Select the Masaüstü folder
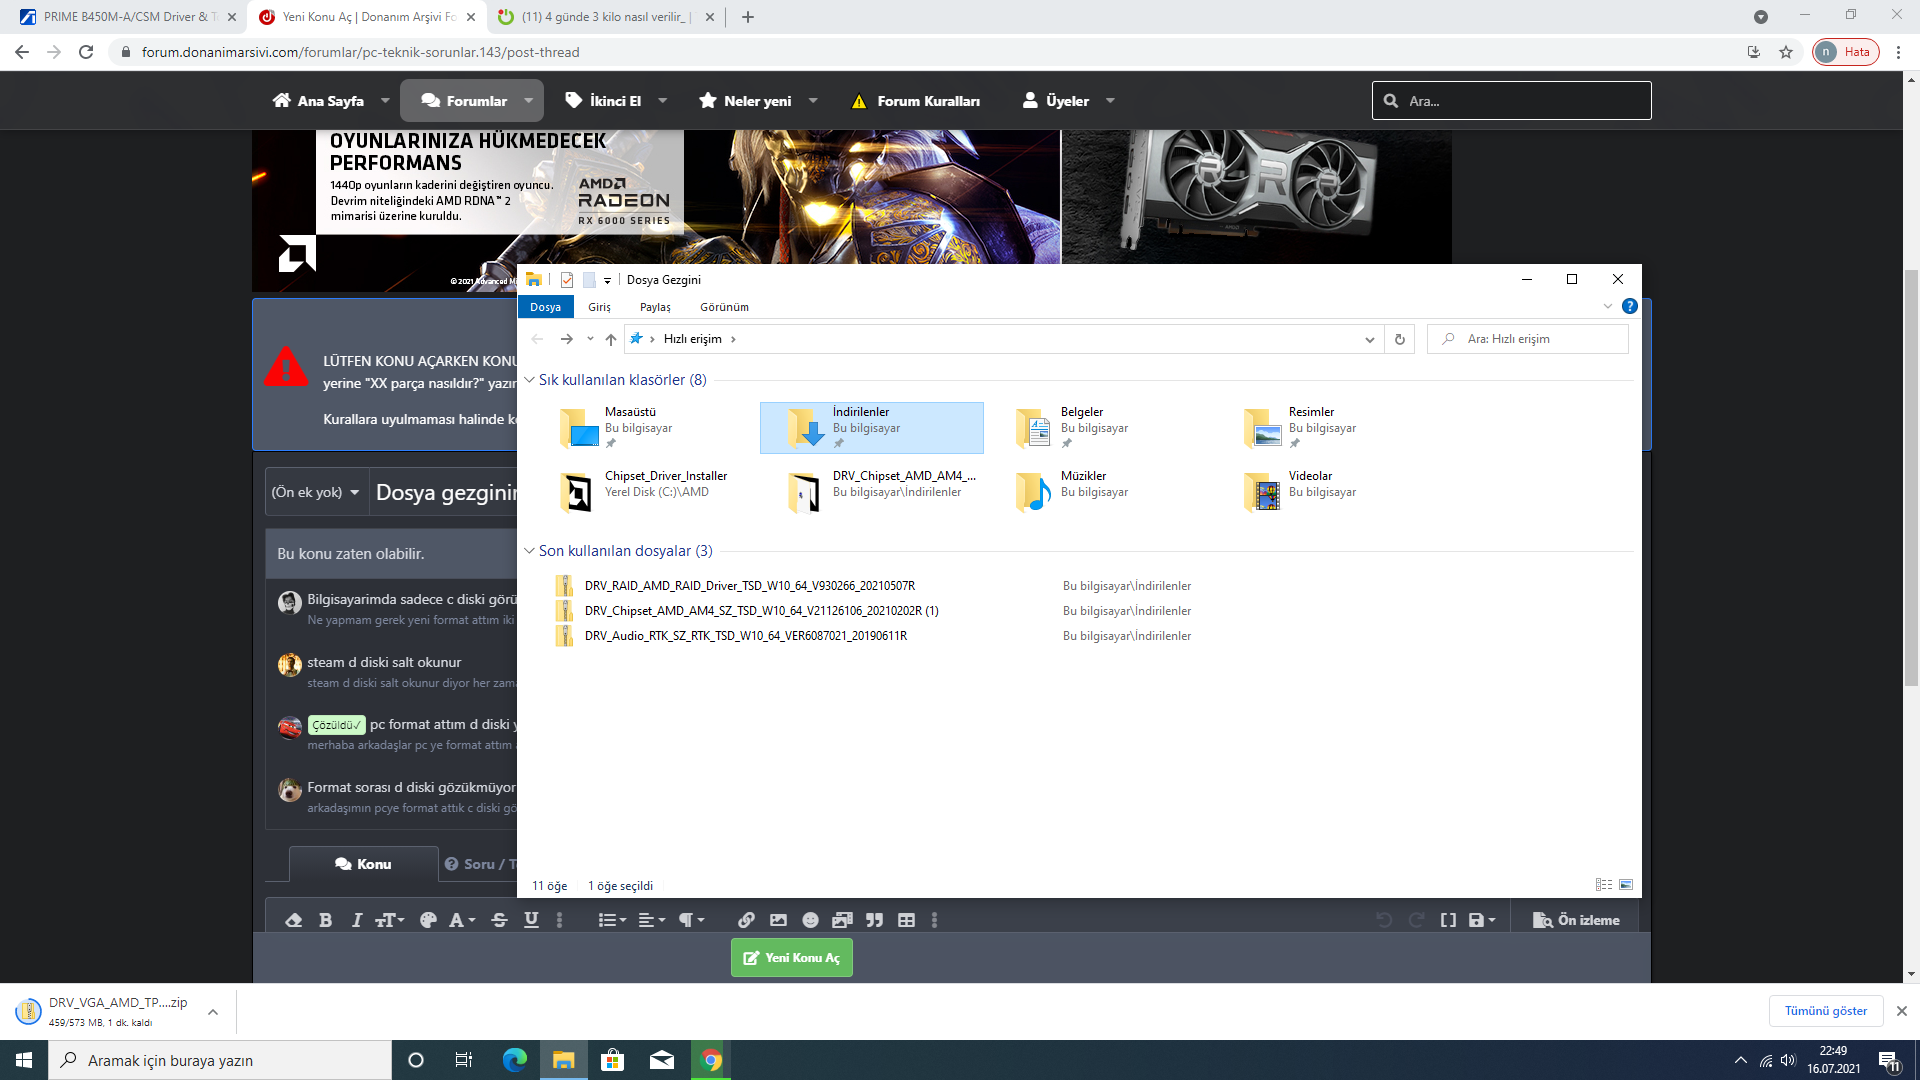 [x=644, y=428]
